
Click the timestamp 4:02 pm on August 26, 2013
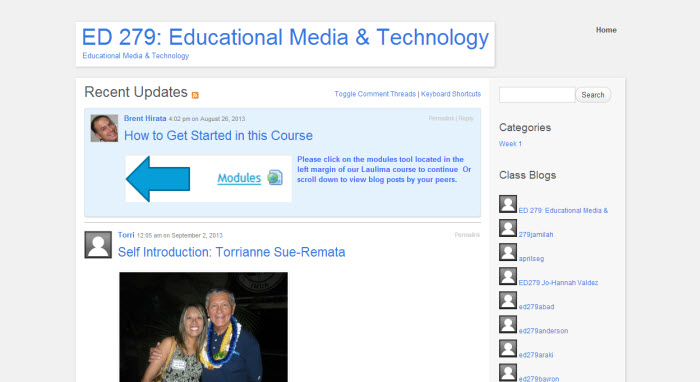pos(207,119)
